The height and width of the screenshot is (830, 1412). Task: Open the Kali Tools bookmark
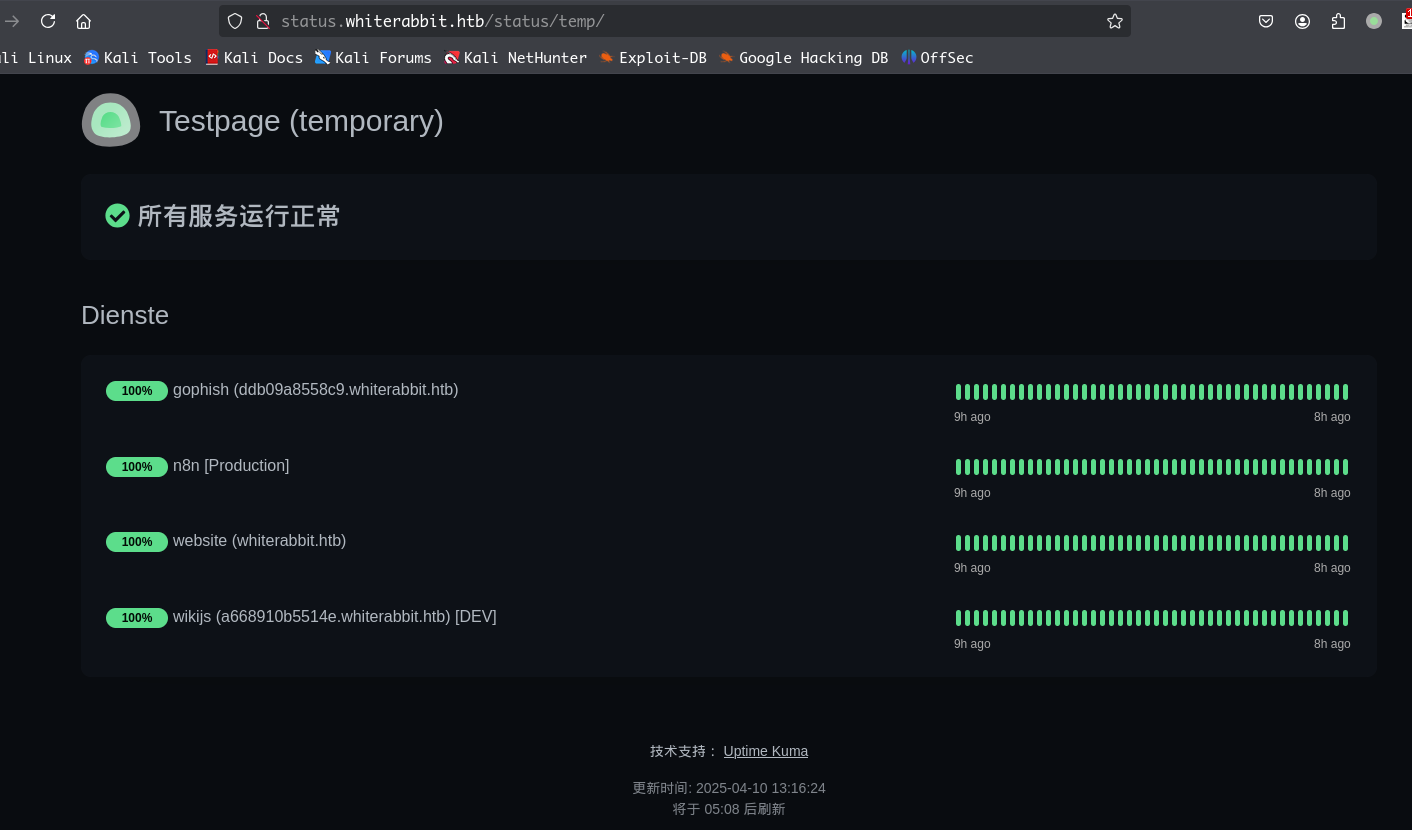[138, 58]
